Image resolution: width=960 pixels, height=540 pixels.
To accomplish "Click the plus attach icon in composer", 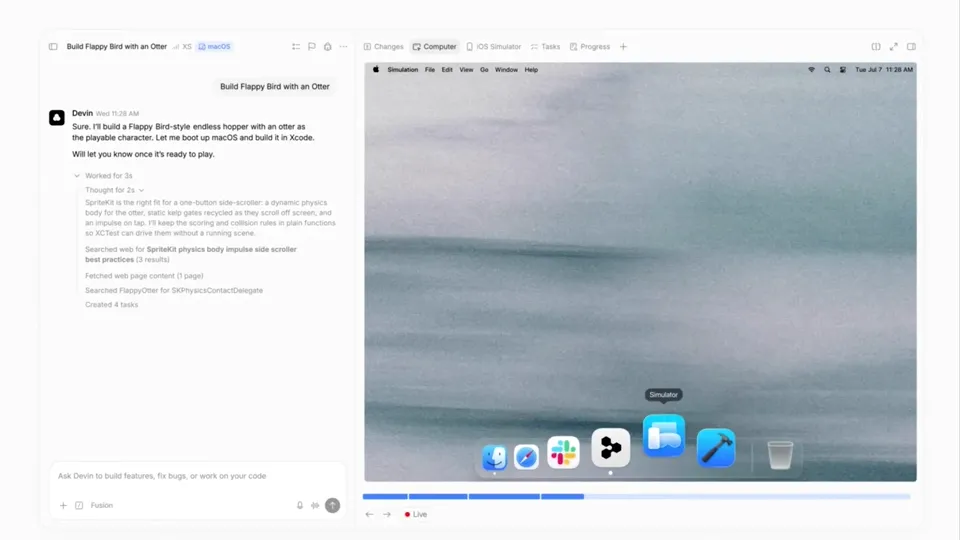I will 63,506.
